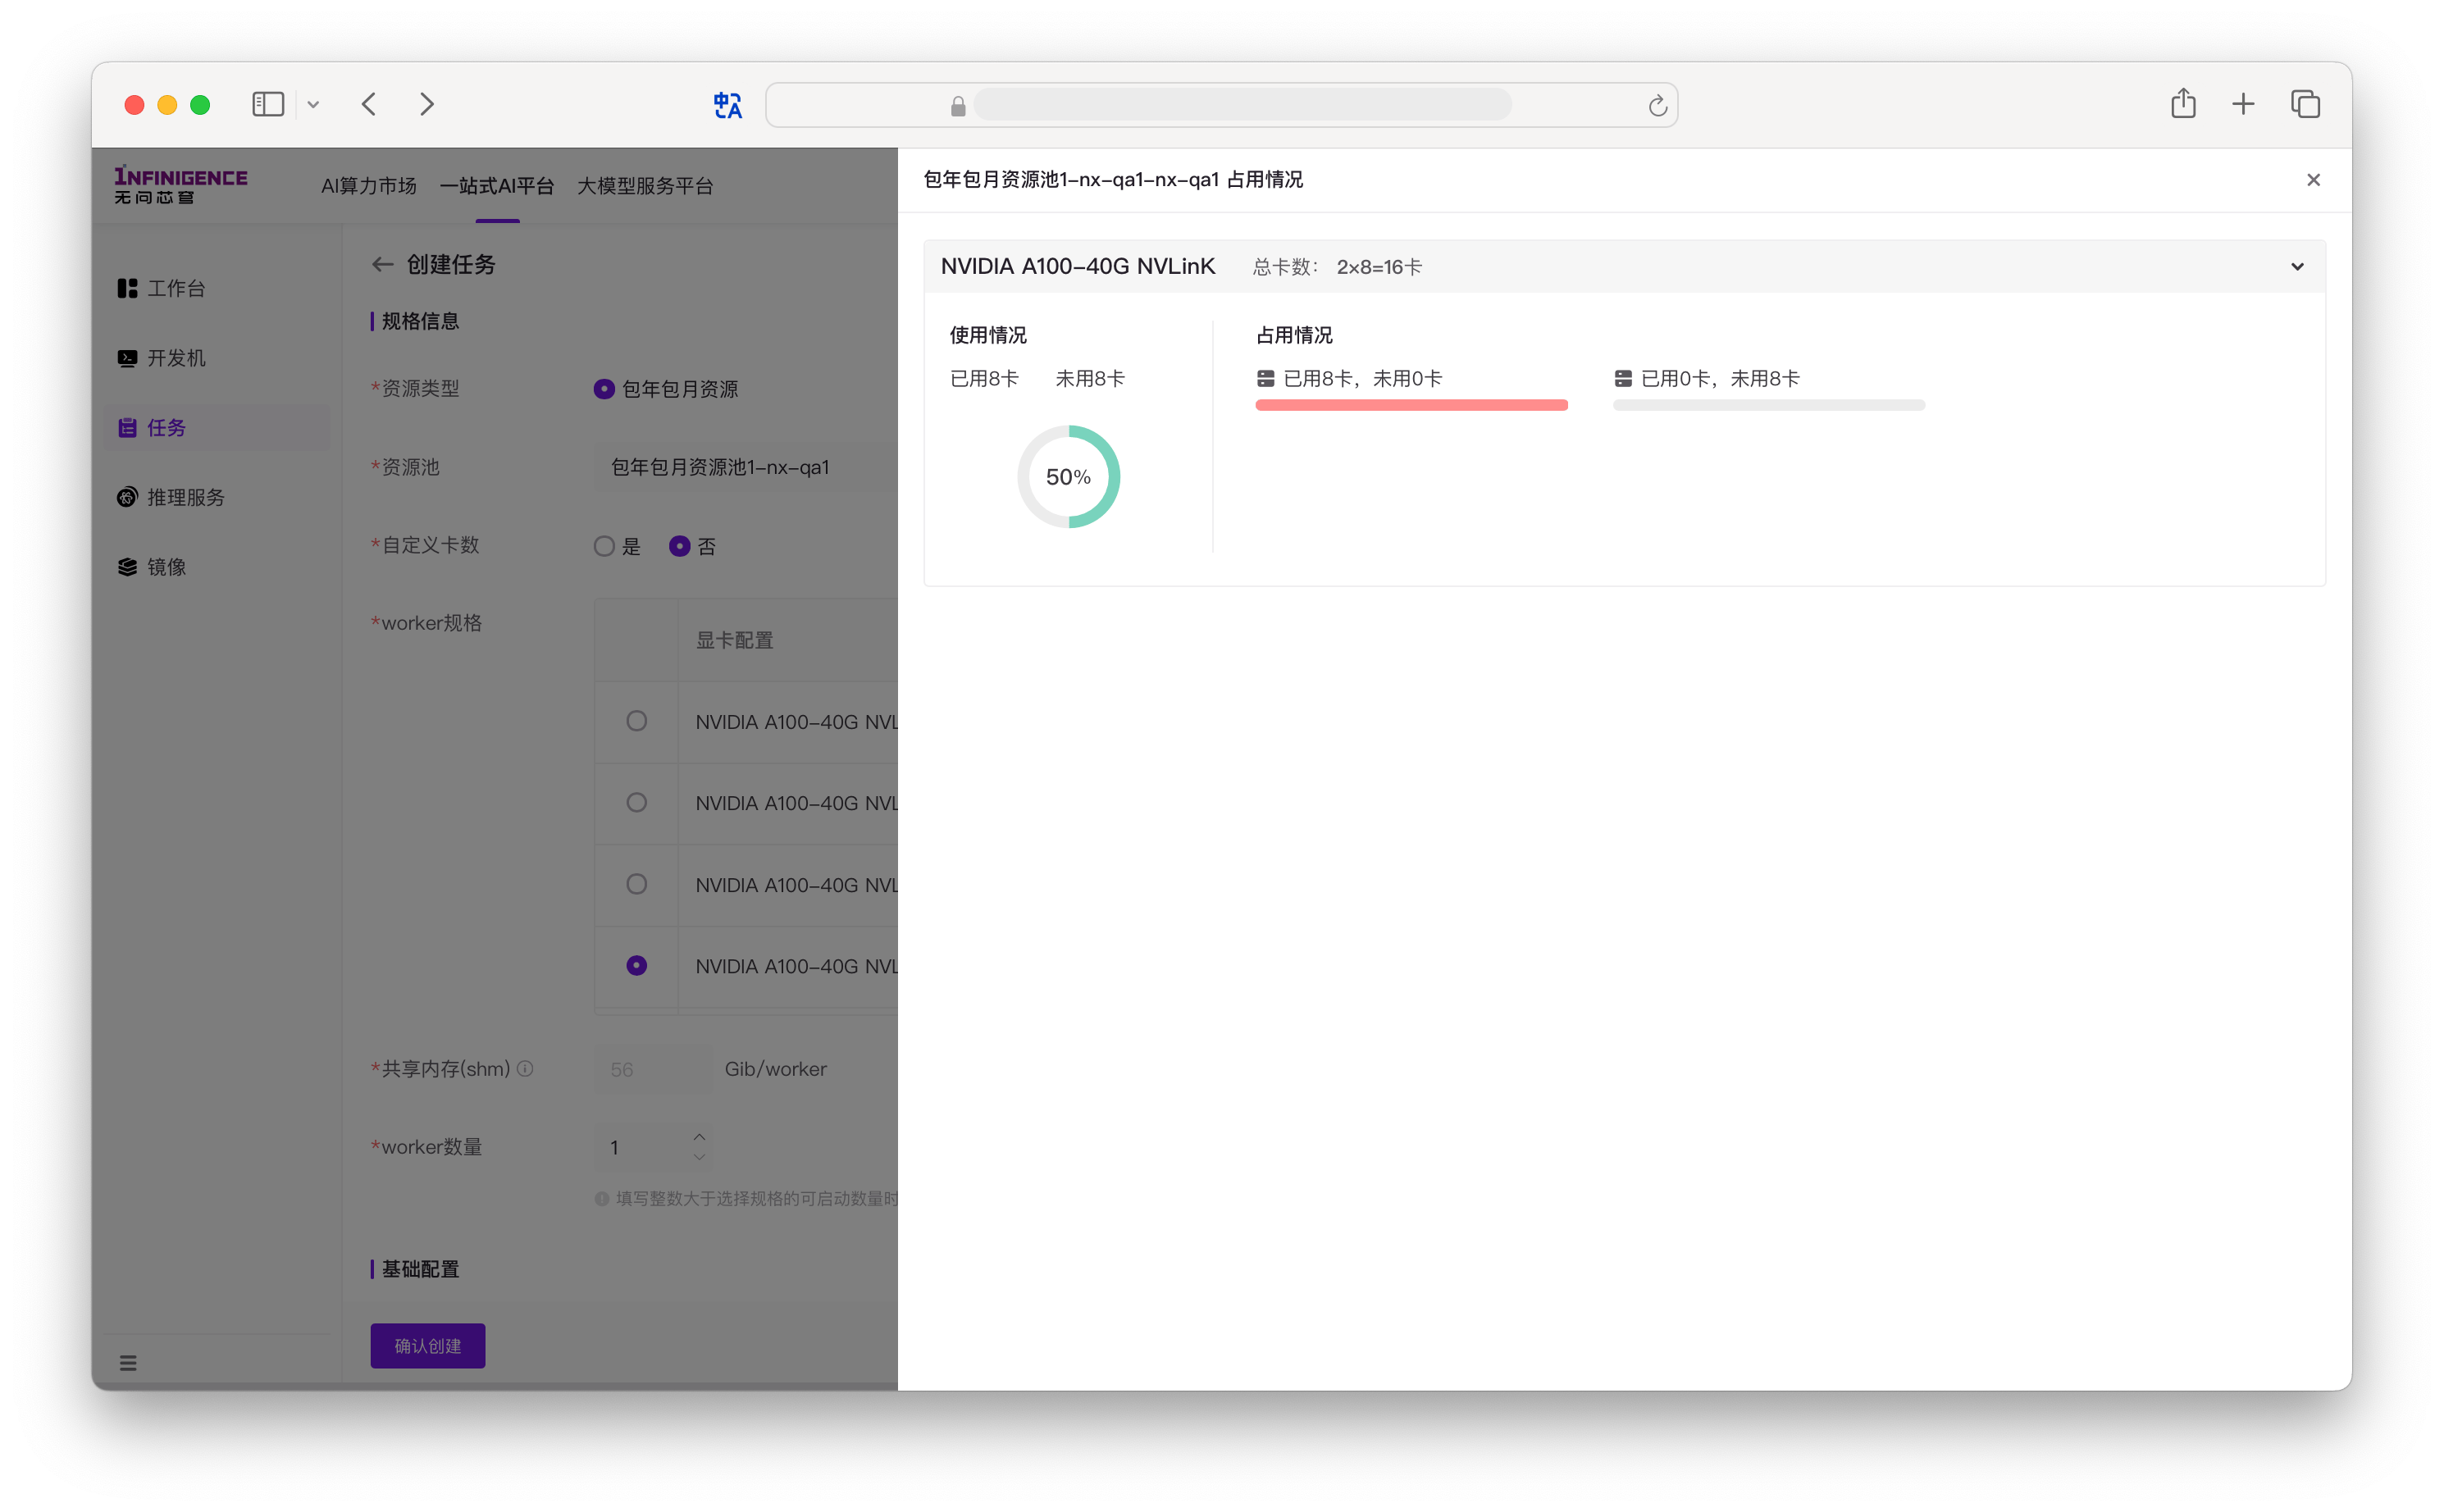
Task: Select 否 for 自定义卡数
Action: (x=680, y=546)
